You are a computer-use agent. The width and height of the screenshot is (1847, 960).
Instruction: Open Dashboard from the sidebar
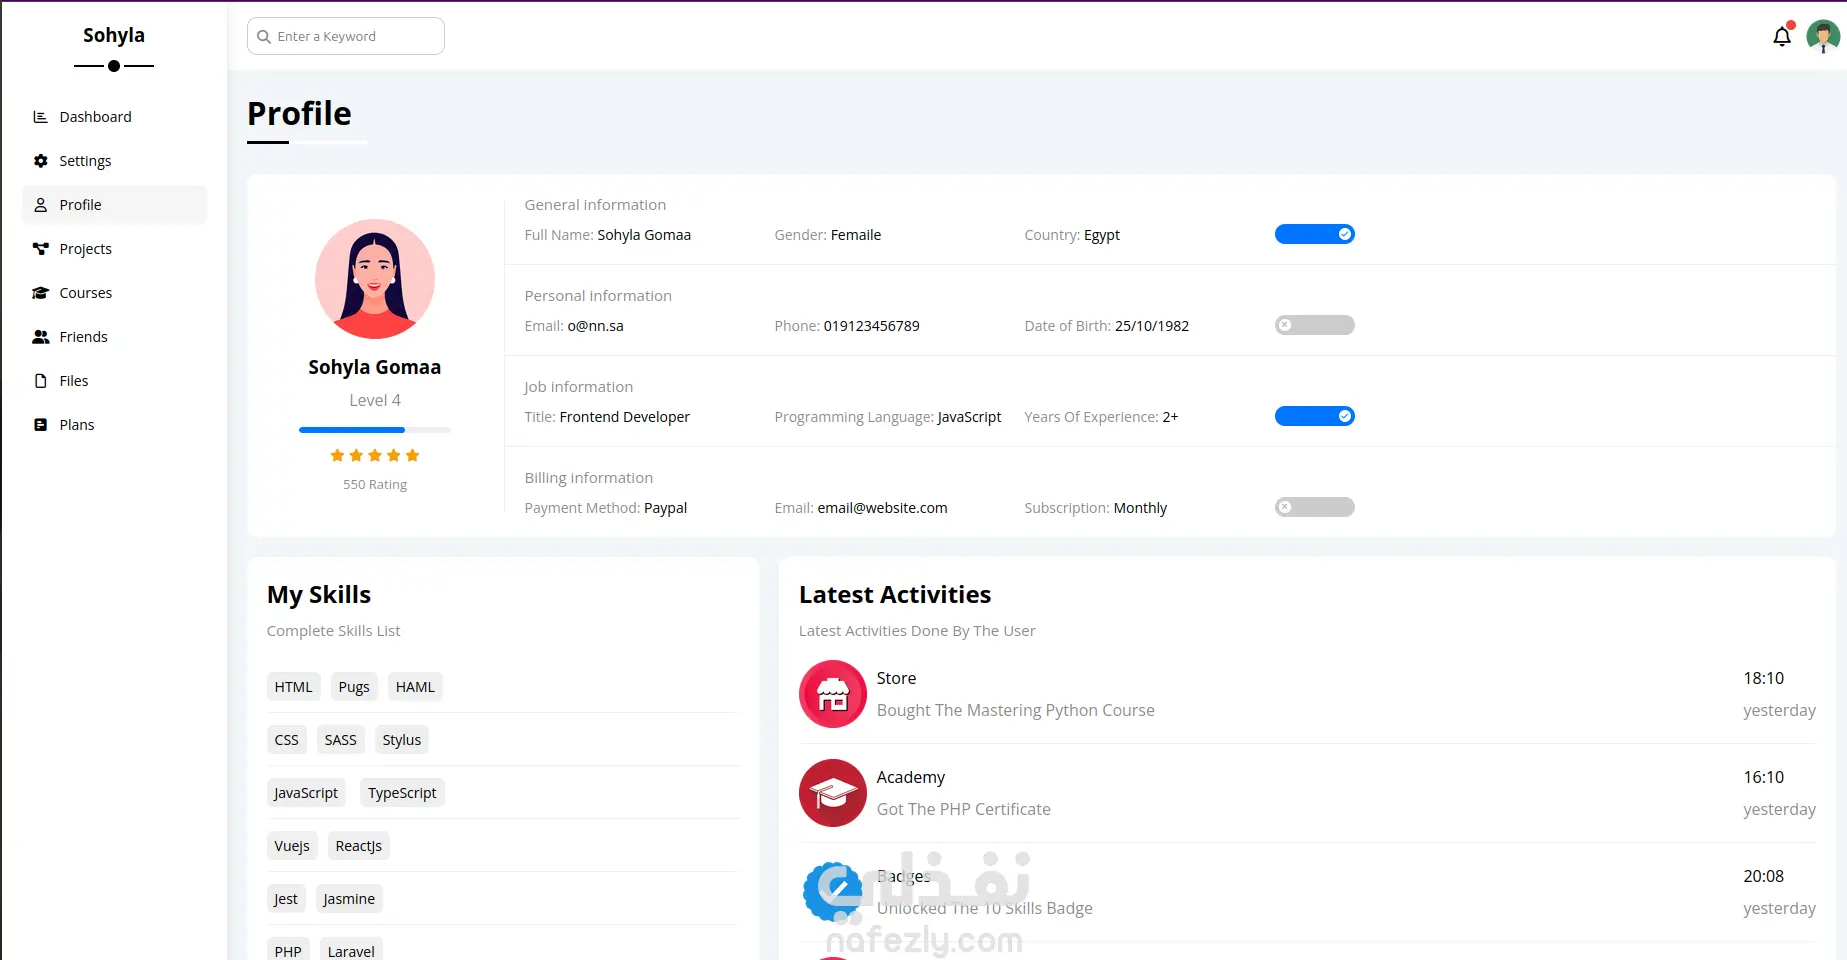pyautogui.click(x=114, y=117)
